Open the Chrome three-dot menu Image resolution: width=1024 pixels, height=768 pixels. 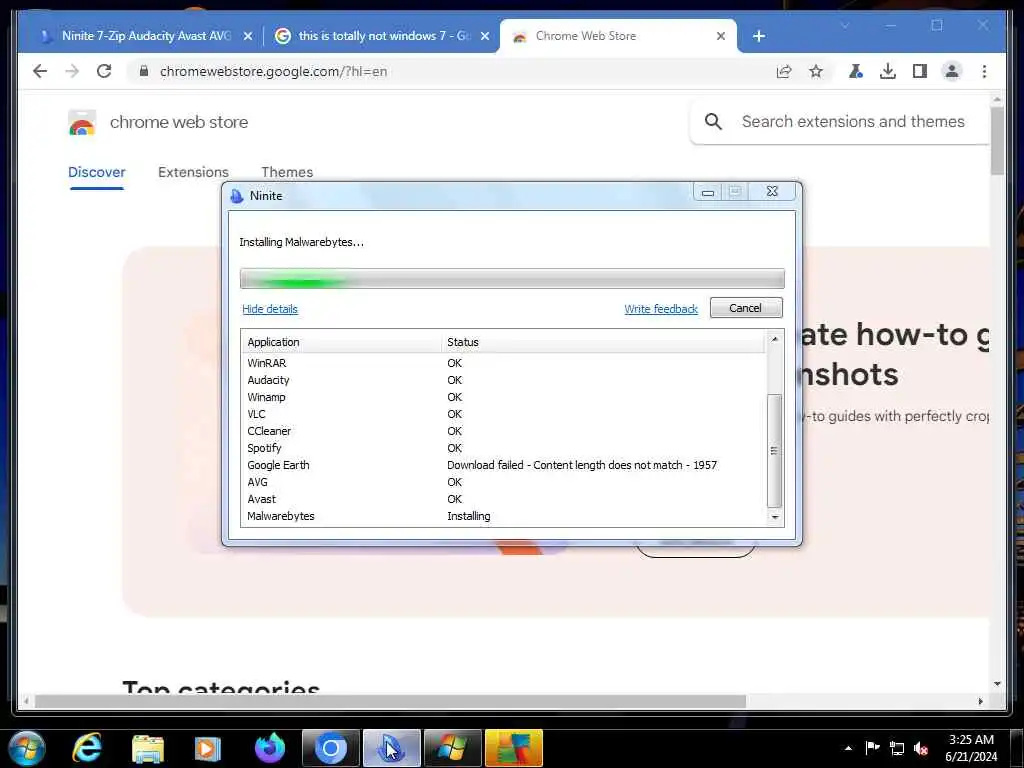984,71
